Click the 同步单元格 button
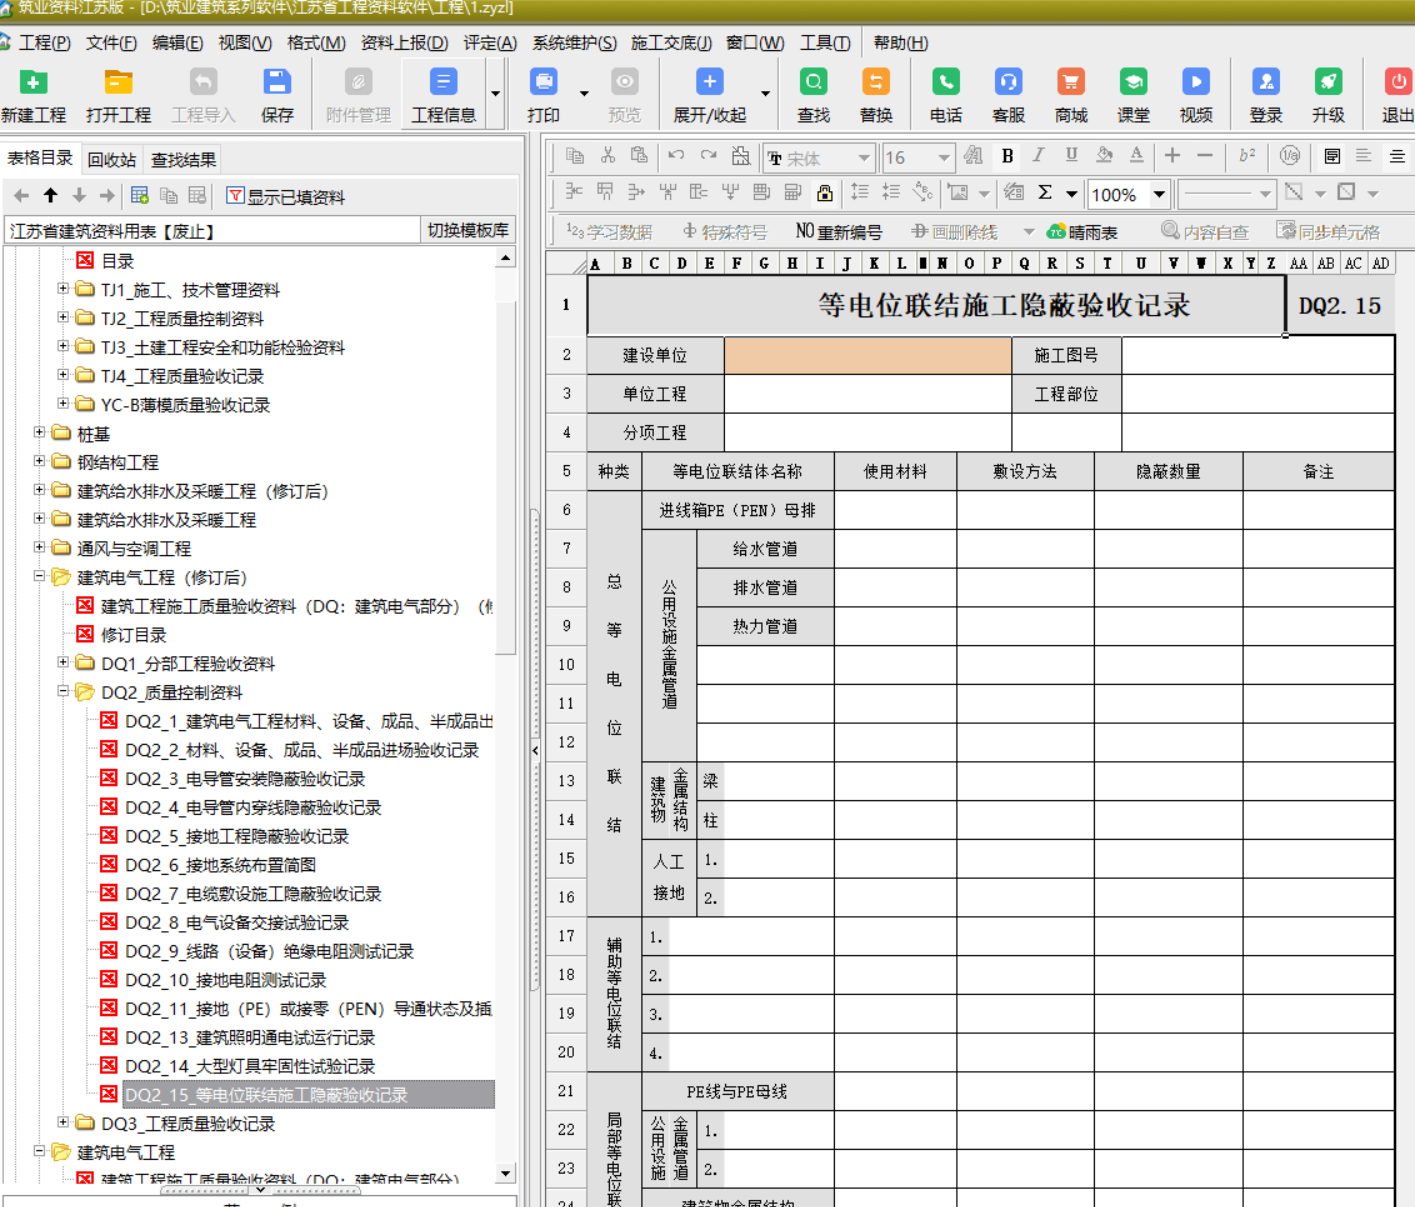 pyautogui.click(x=1328, y=232)
